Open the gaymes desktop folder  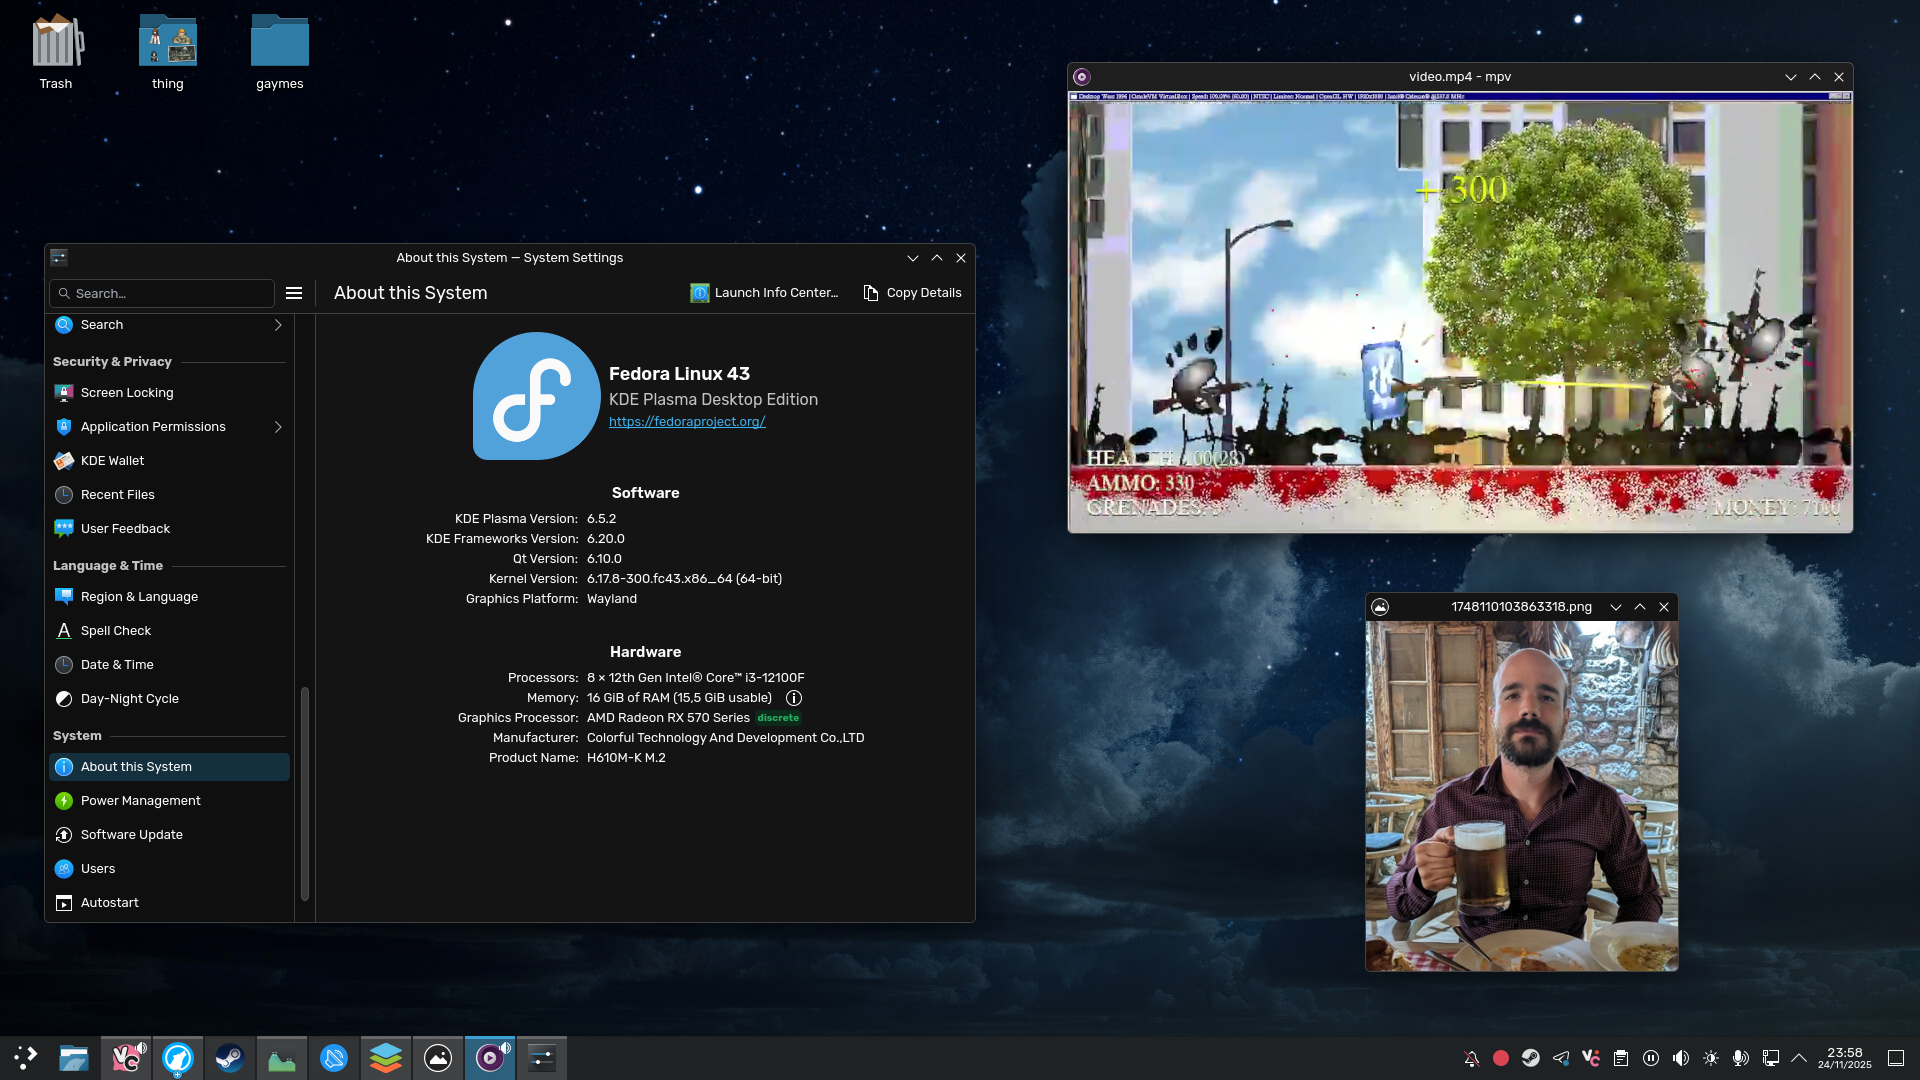[x=279, y=52]
